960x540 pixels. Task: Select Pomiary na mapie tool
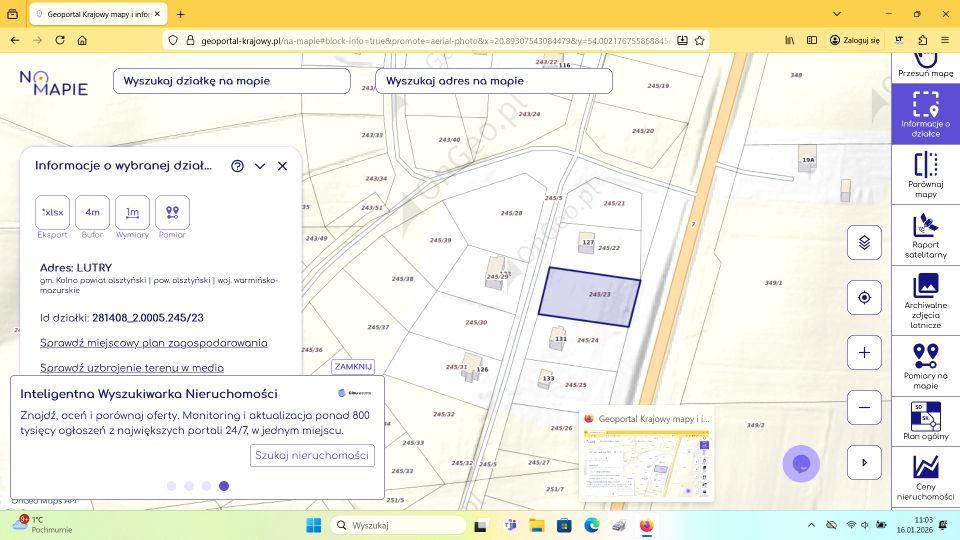[925, 364]
